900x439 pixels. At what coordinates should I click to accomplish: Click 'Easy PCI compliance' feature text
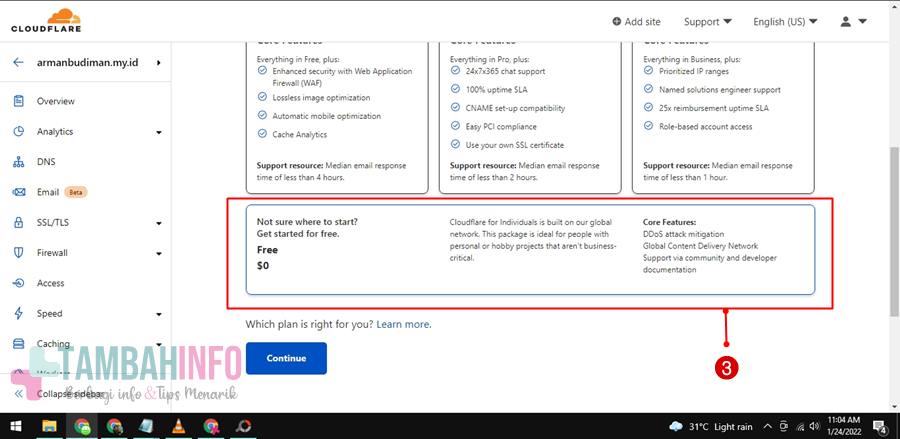(501, 126)
